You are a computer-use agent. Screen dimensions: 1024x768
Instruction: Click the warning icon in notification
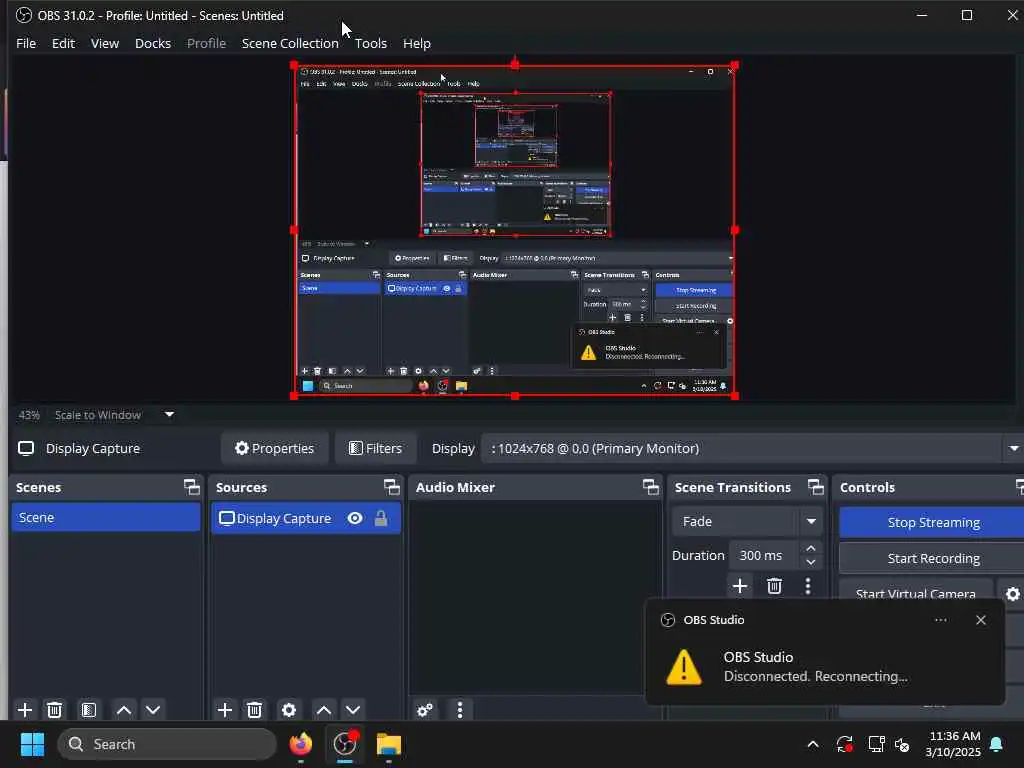point(684,667)
